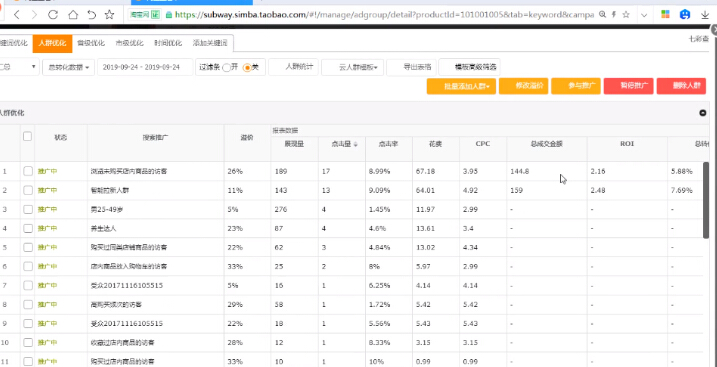Tick the select-all checkbox in table header
The width and height of the screenshot is (717, 367).
[27, 136]
